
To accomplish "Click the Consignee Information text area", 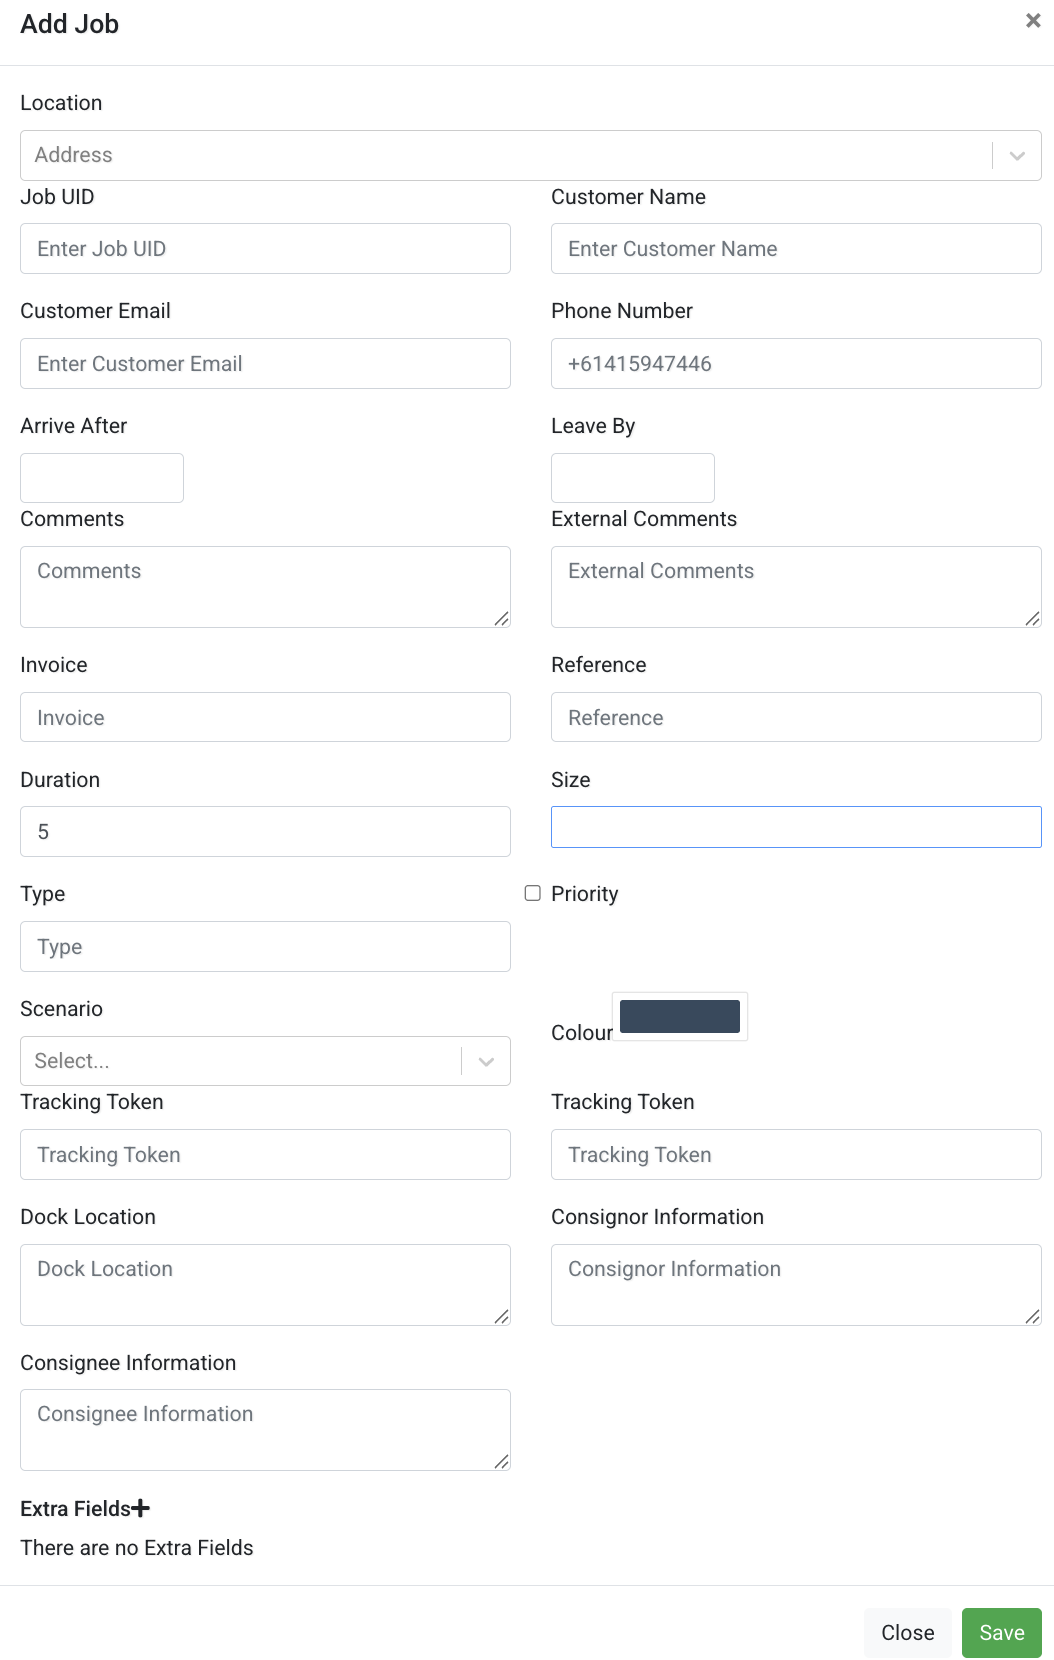I will [x=265, y=1429].
